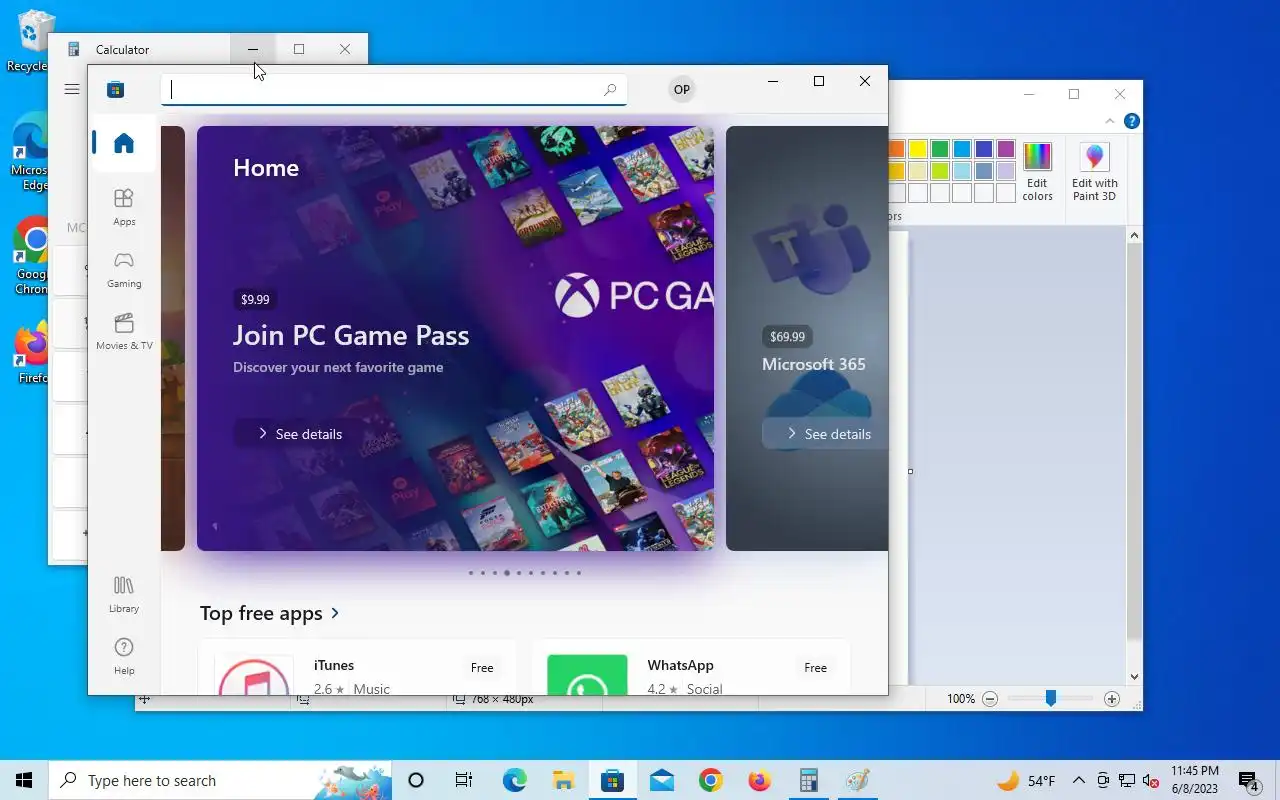Pick the orange color in Paint palette
The image size is (1280, 800).
point(896,149)
